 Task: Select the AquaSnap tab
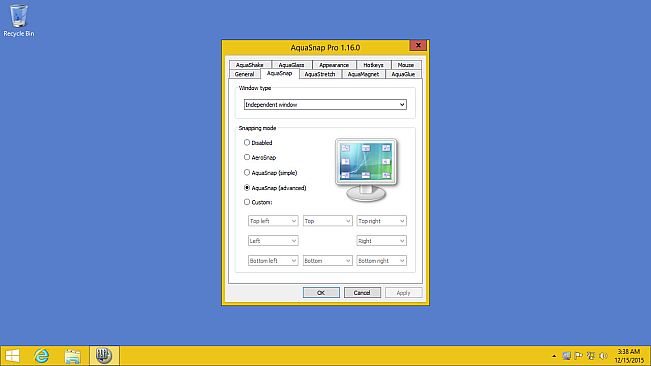279,73
